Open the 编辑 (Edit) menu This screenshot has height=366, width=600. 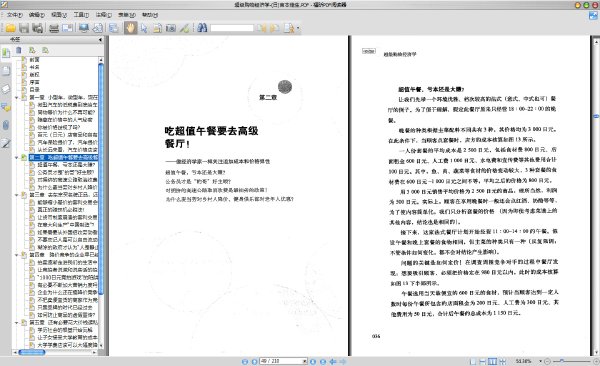tap(37, 15)
